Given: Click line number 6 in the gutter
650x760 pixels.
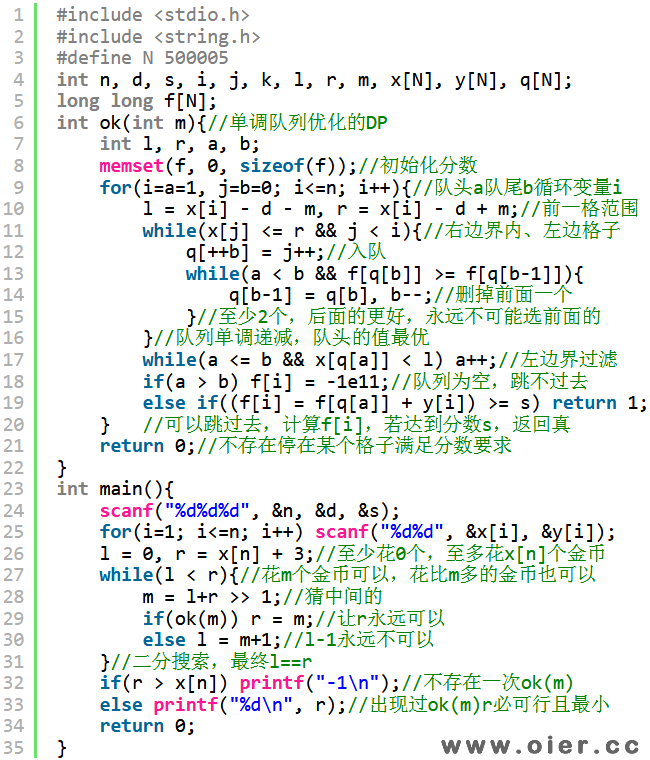Looking at the screenshot, I should click(18, 122).
